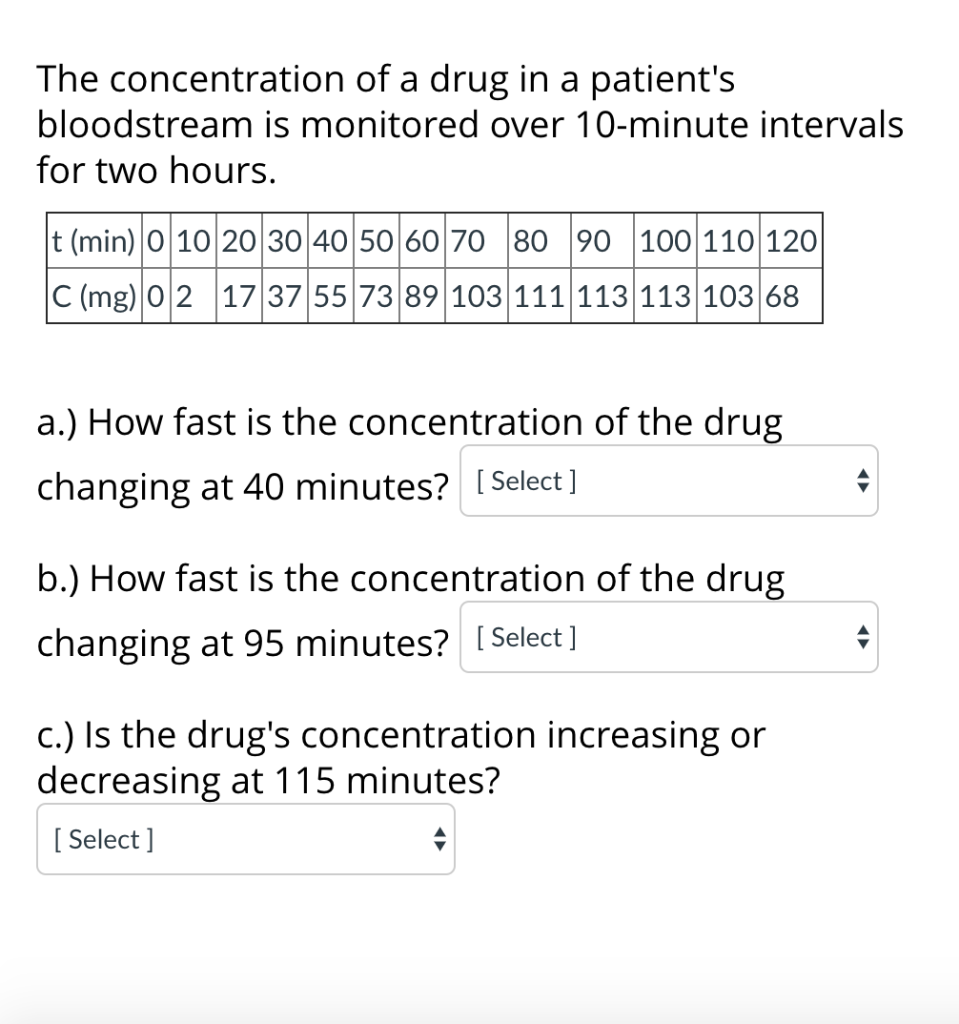Open the answer dropdown for part a

pyautogui.click(x=668, y=481)
